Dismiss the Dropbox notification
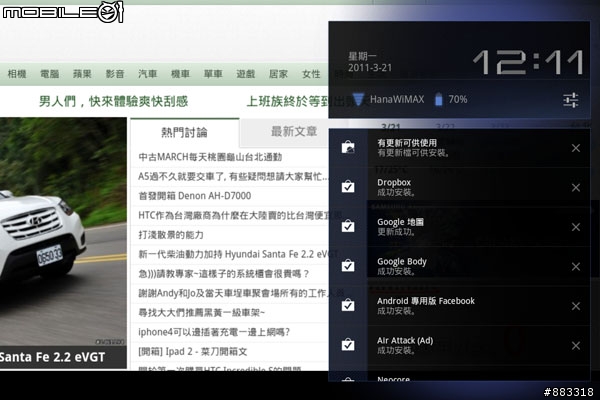Screen dimensions: 600x400 pyautogui.click(x=576, y=188)
